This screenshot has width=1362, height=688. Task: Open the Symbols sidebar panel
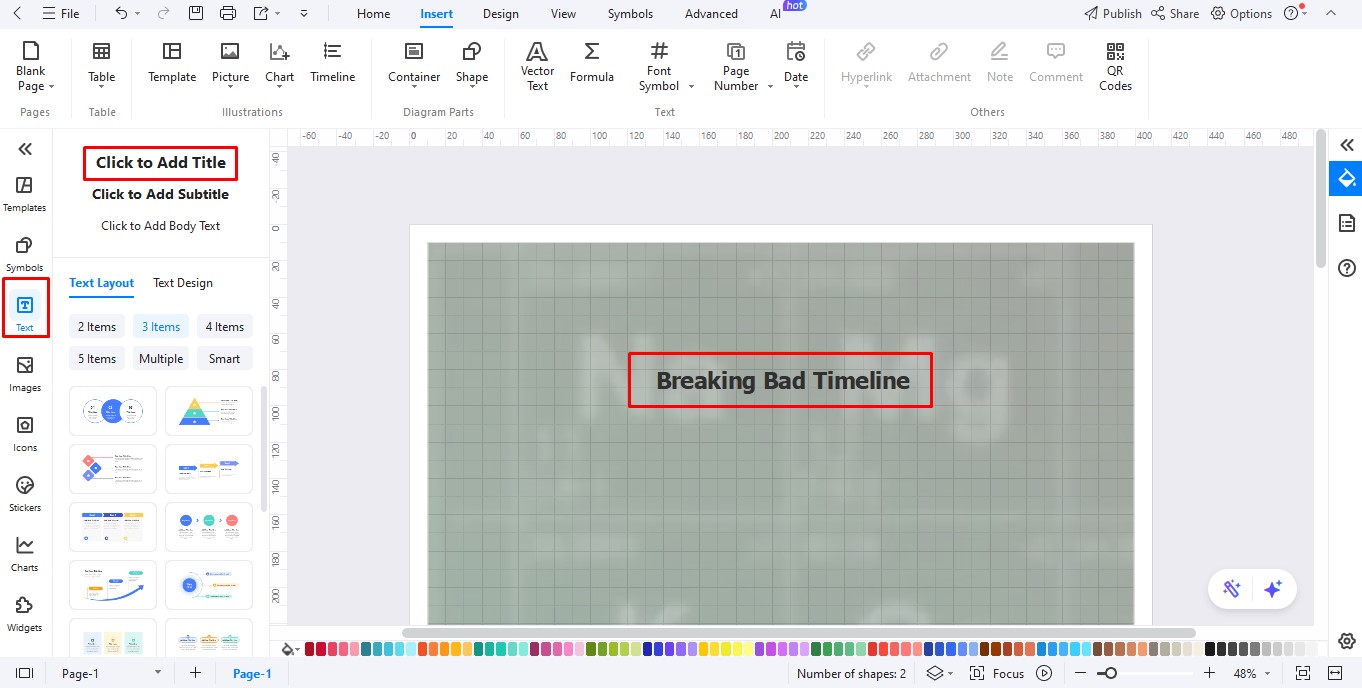click(25, 254)
